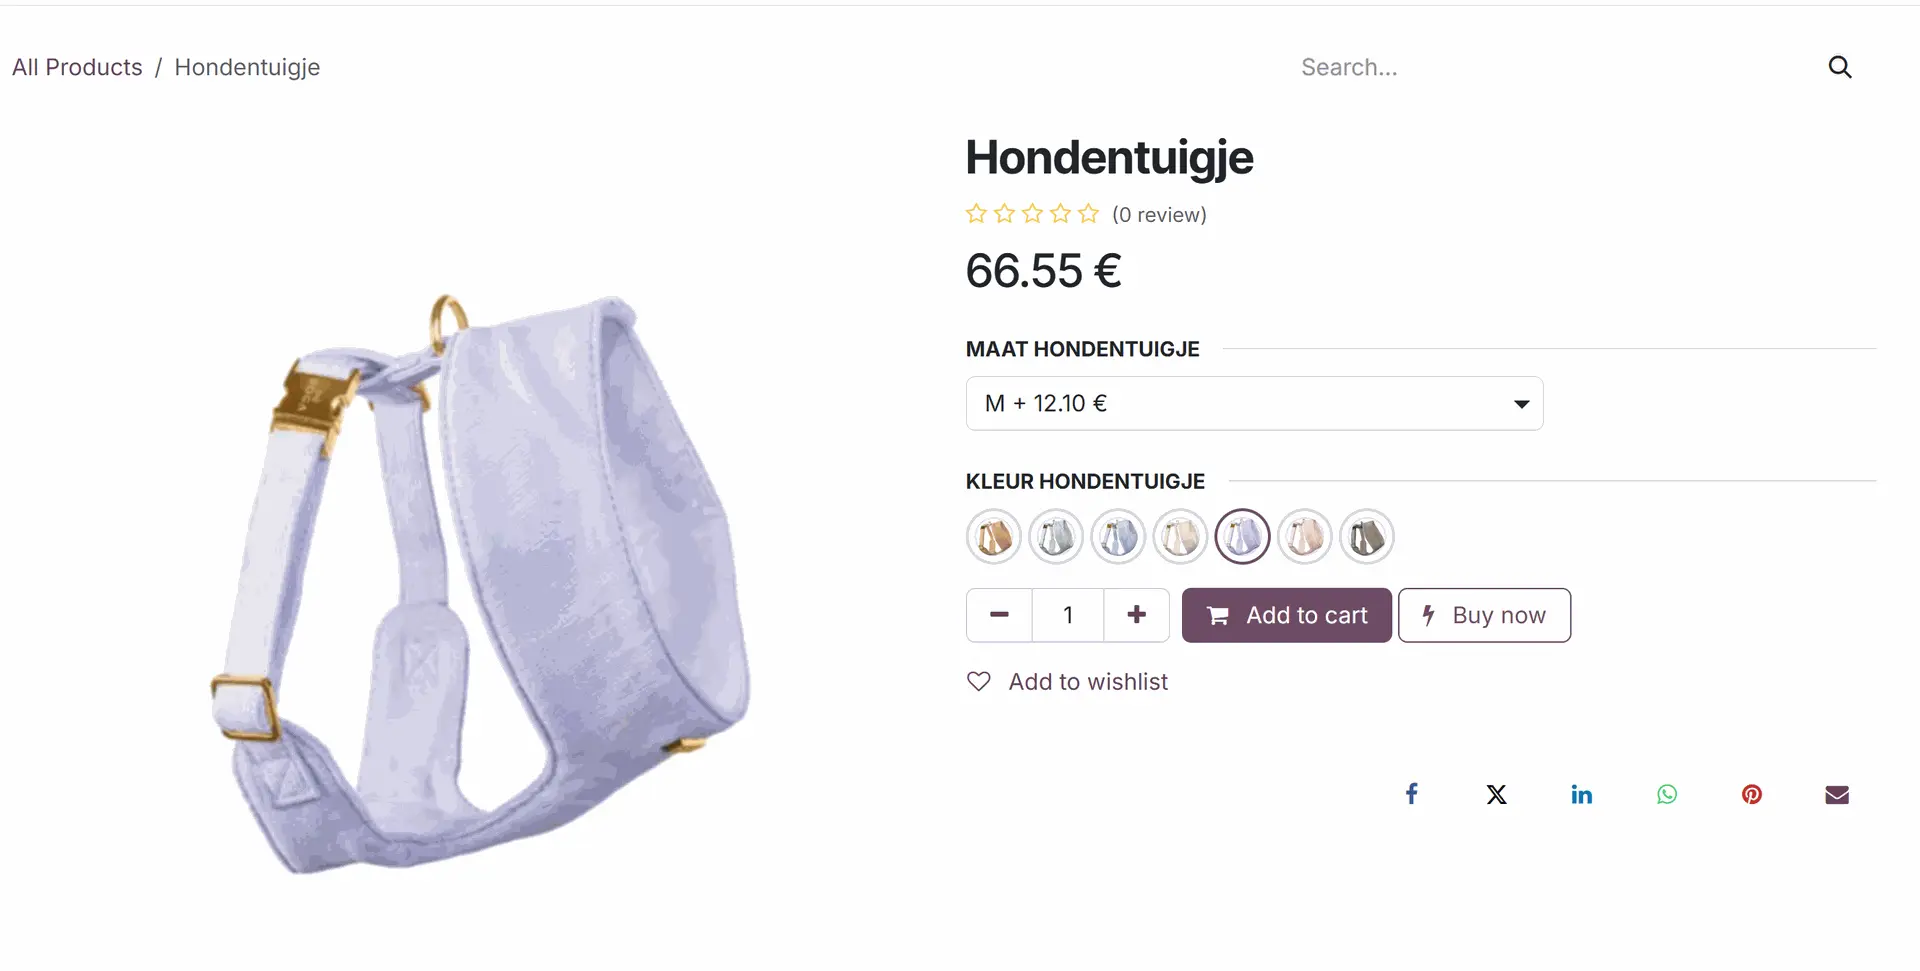Viewport: 1920px width, 971px height.
Task: Select the dark grey harness color
Action: click(1367, 537)
